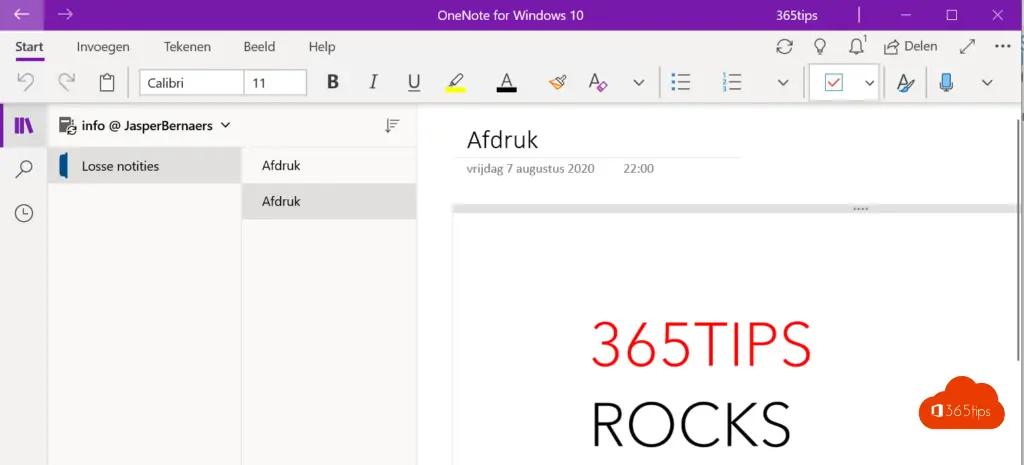Open the to-do tag dropdown arrow
Viewport: 1024px width, 465px height.
point(869,83)
